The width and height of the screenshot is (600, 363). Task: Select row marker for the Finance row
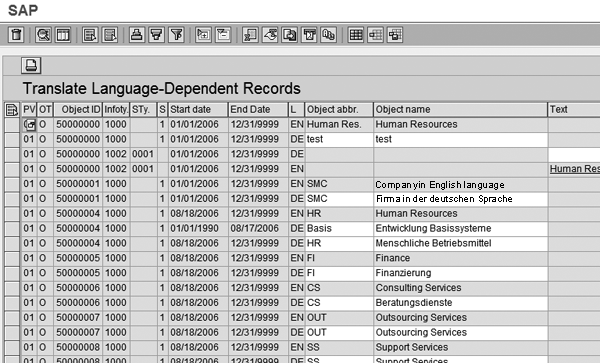(12, 259)
